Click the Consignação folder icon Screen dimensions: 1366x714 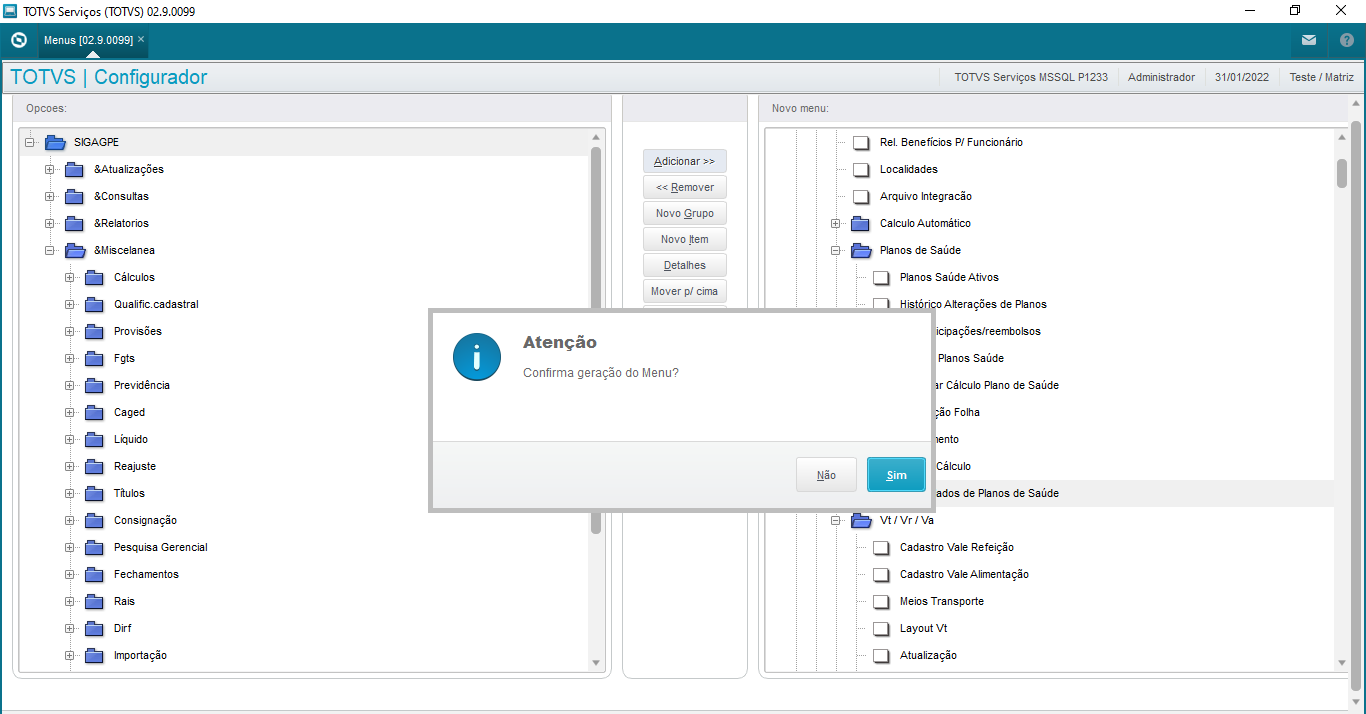95,520
